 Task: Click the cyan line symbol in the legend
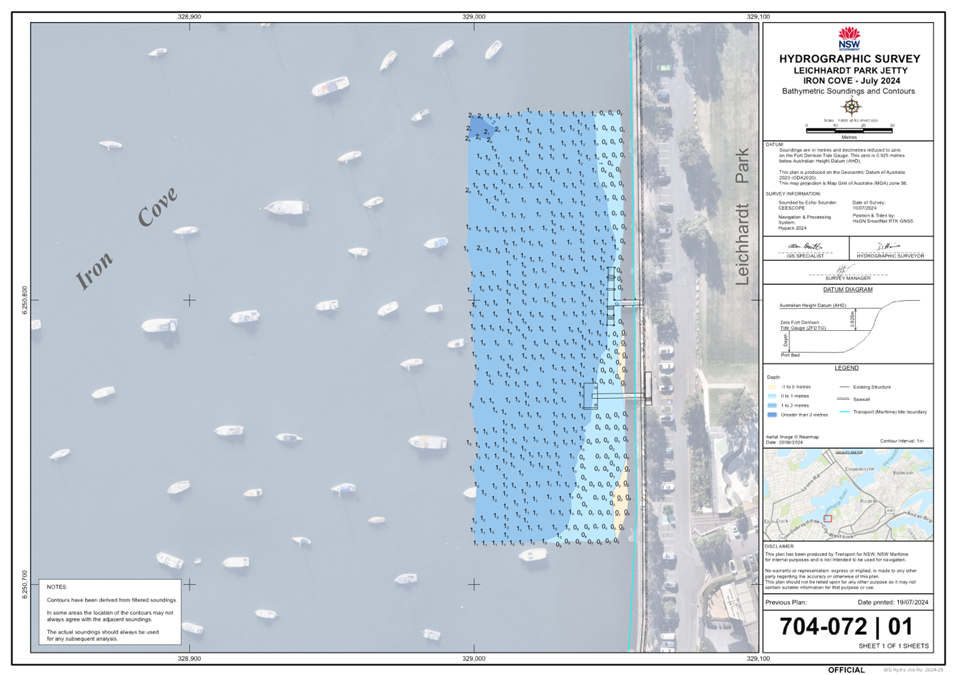click(844, 412)
